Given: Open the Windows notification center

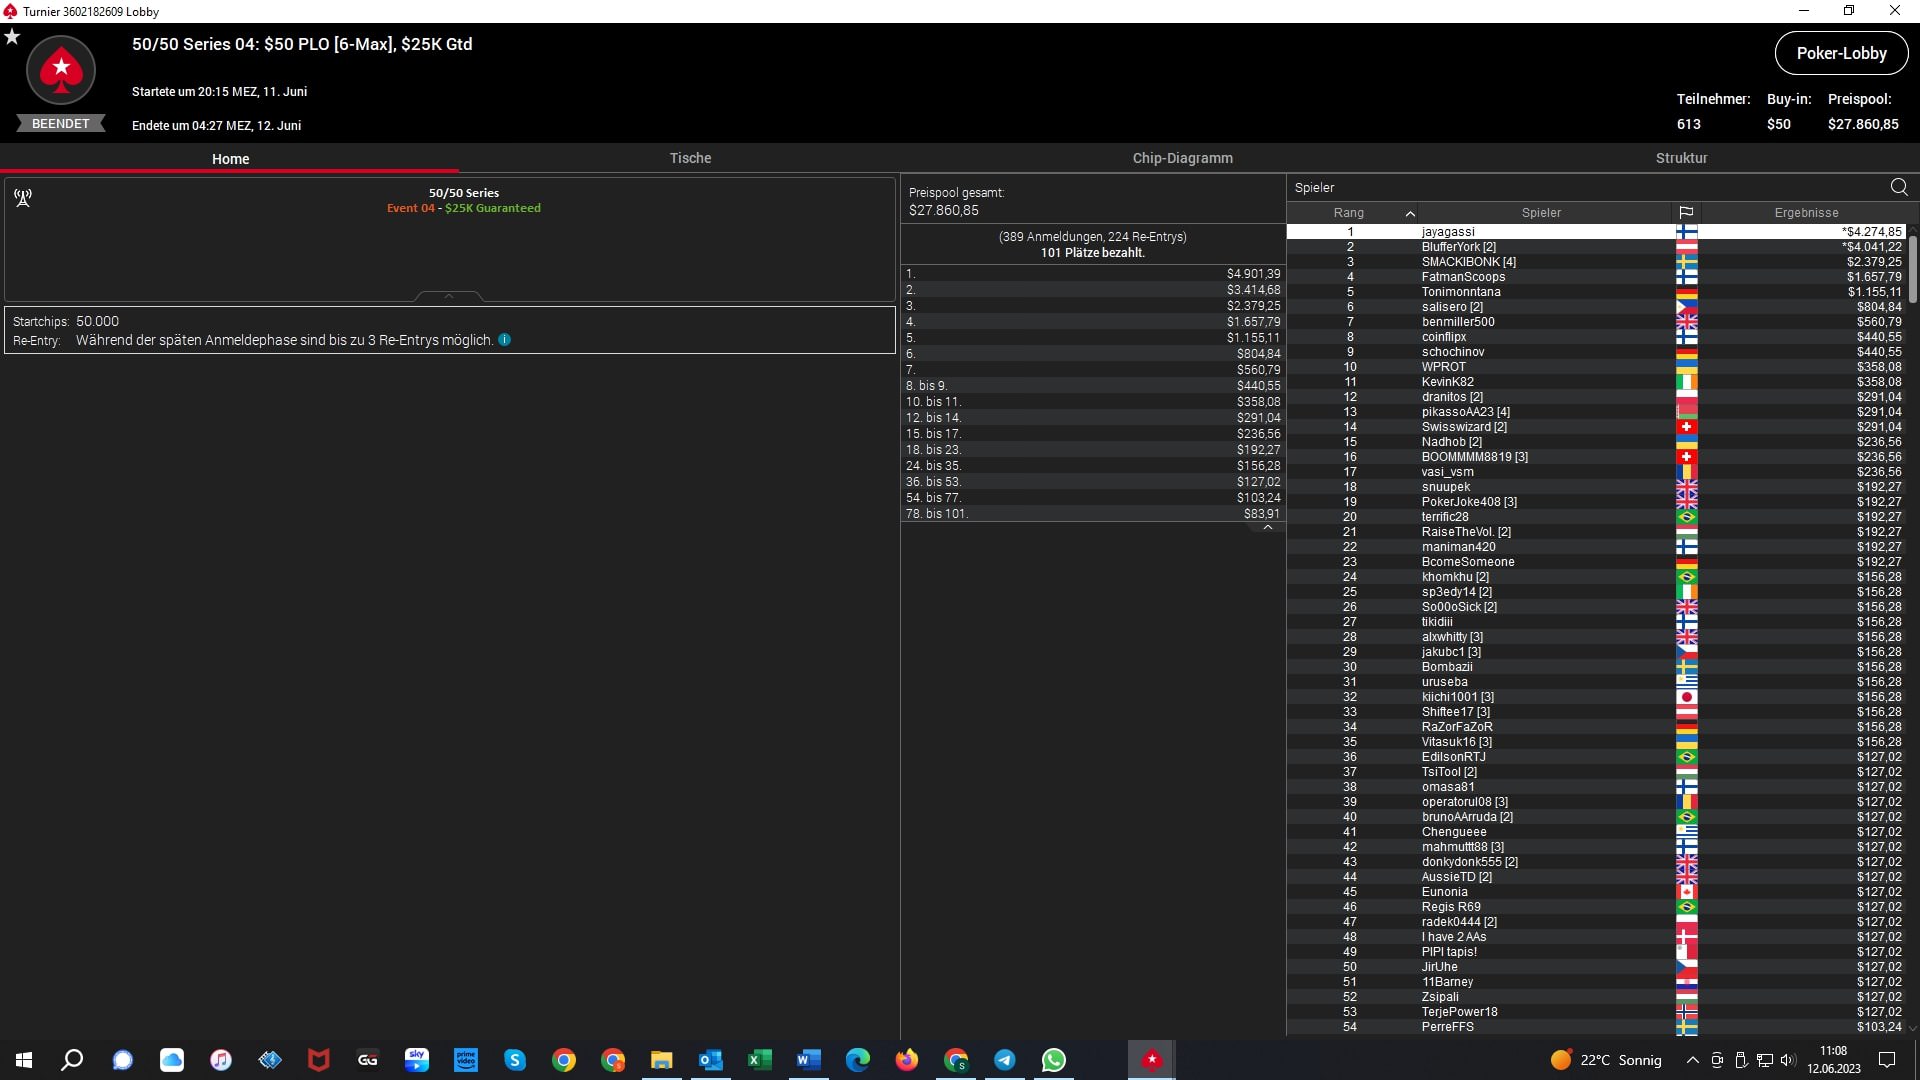Looking at the screenshot, I should 1887,1060.
